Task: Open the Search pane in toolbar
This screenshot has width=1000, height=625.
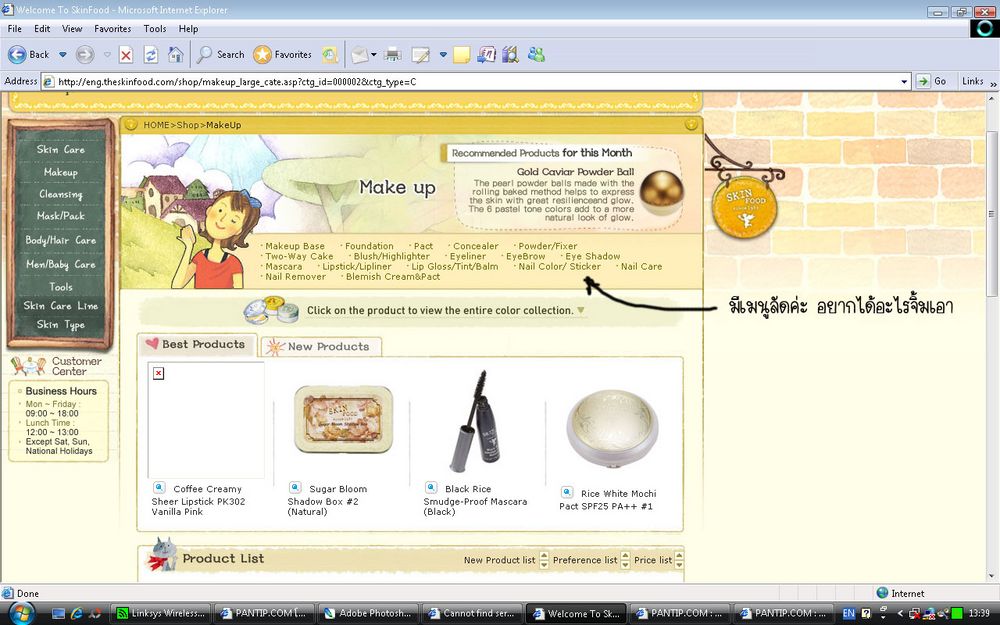Action: [x=221, y=55]
